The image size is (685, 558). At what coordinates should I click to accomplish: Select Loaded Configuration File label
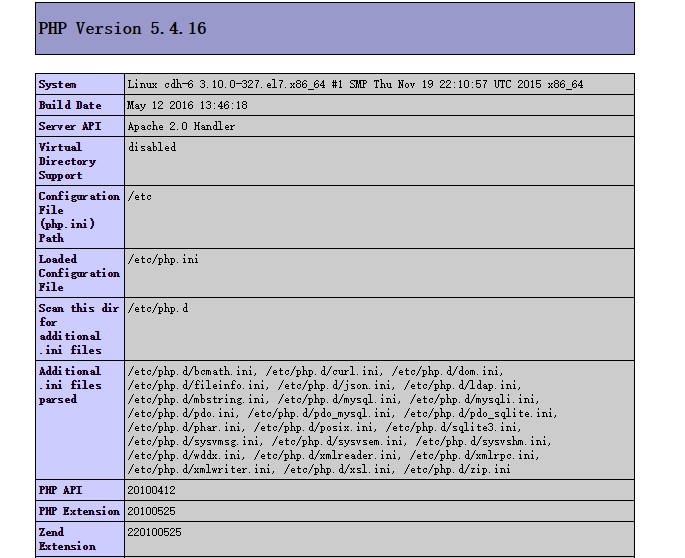[79, 273]
